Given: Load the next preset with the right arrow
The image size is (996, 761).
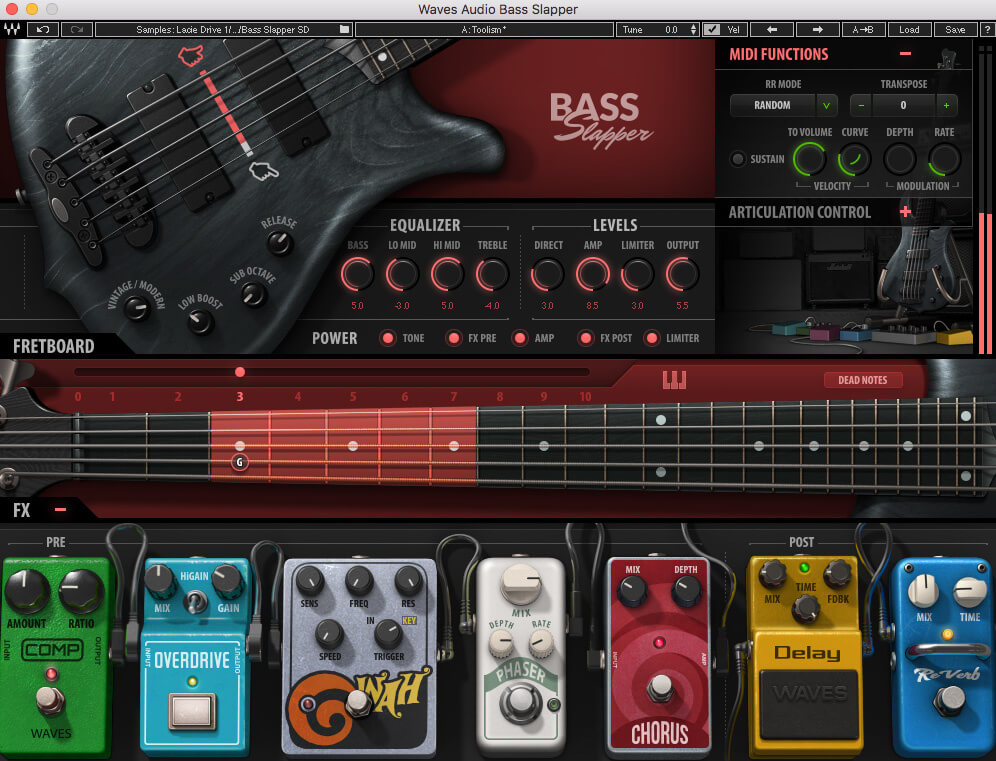Looking at the screenshot, I should [x=818, y=29].
